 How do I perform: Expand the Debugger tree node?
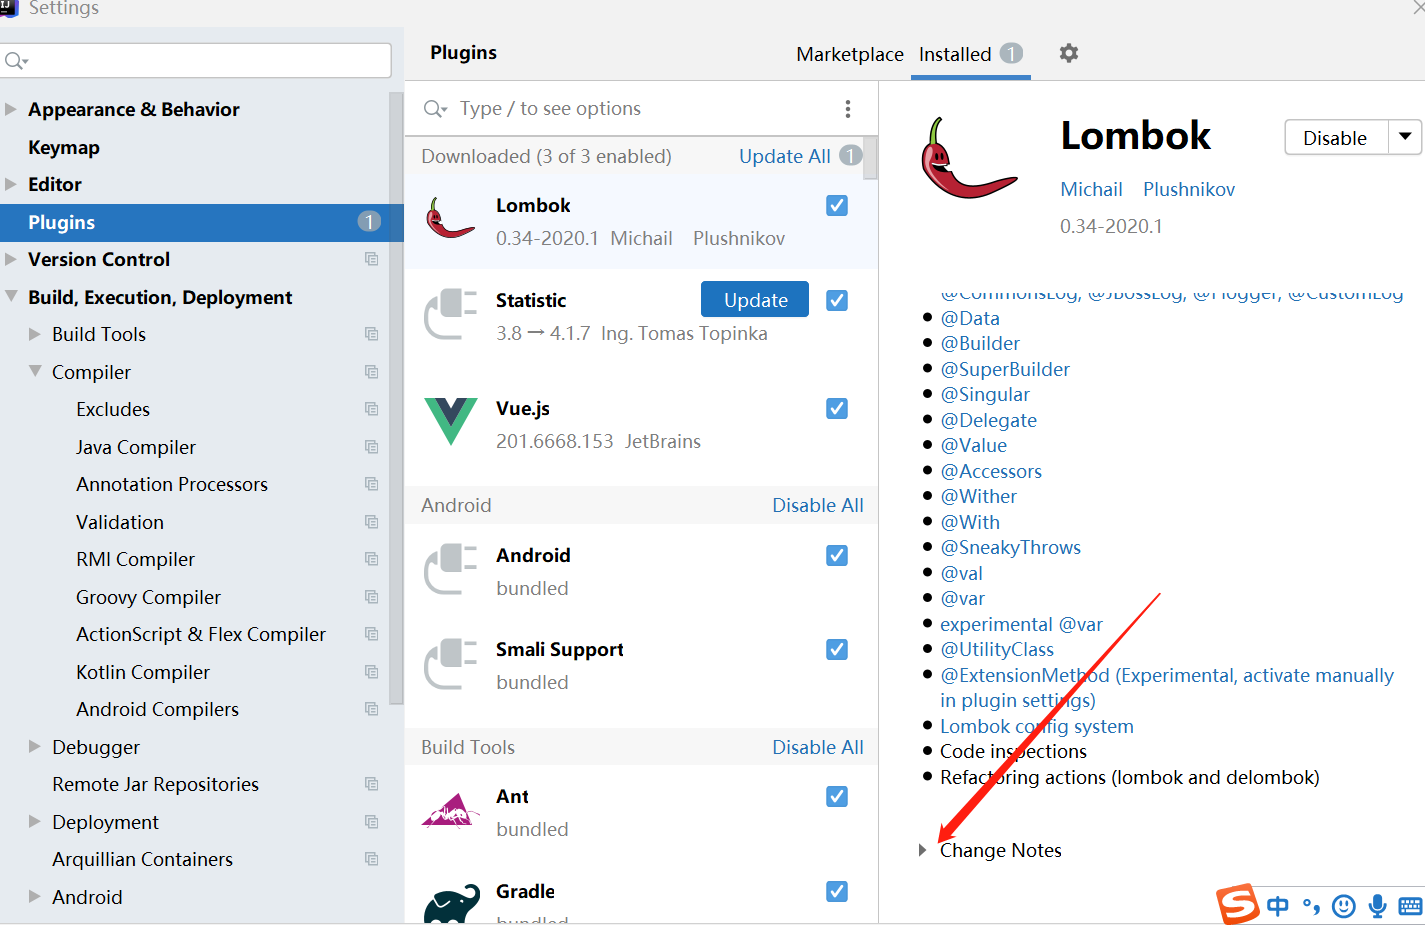point(35,747)
